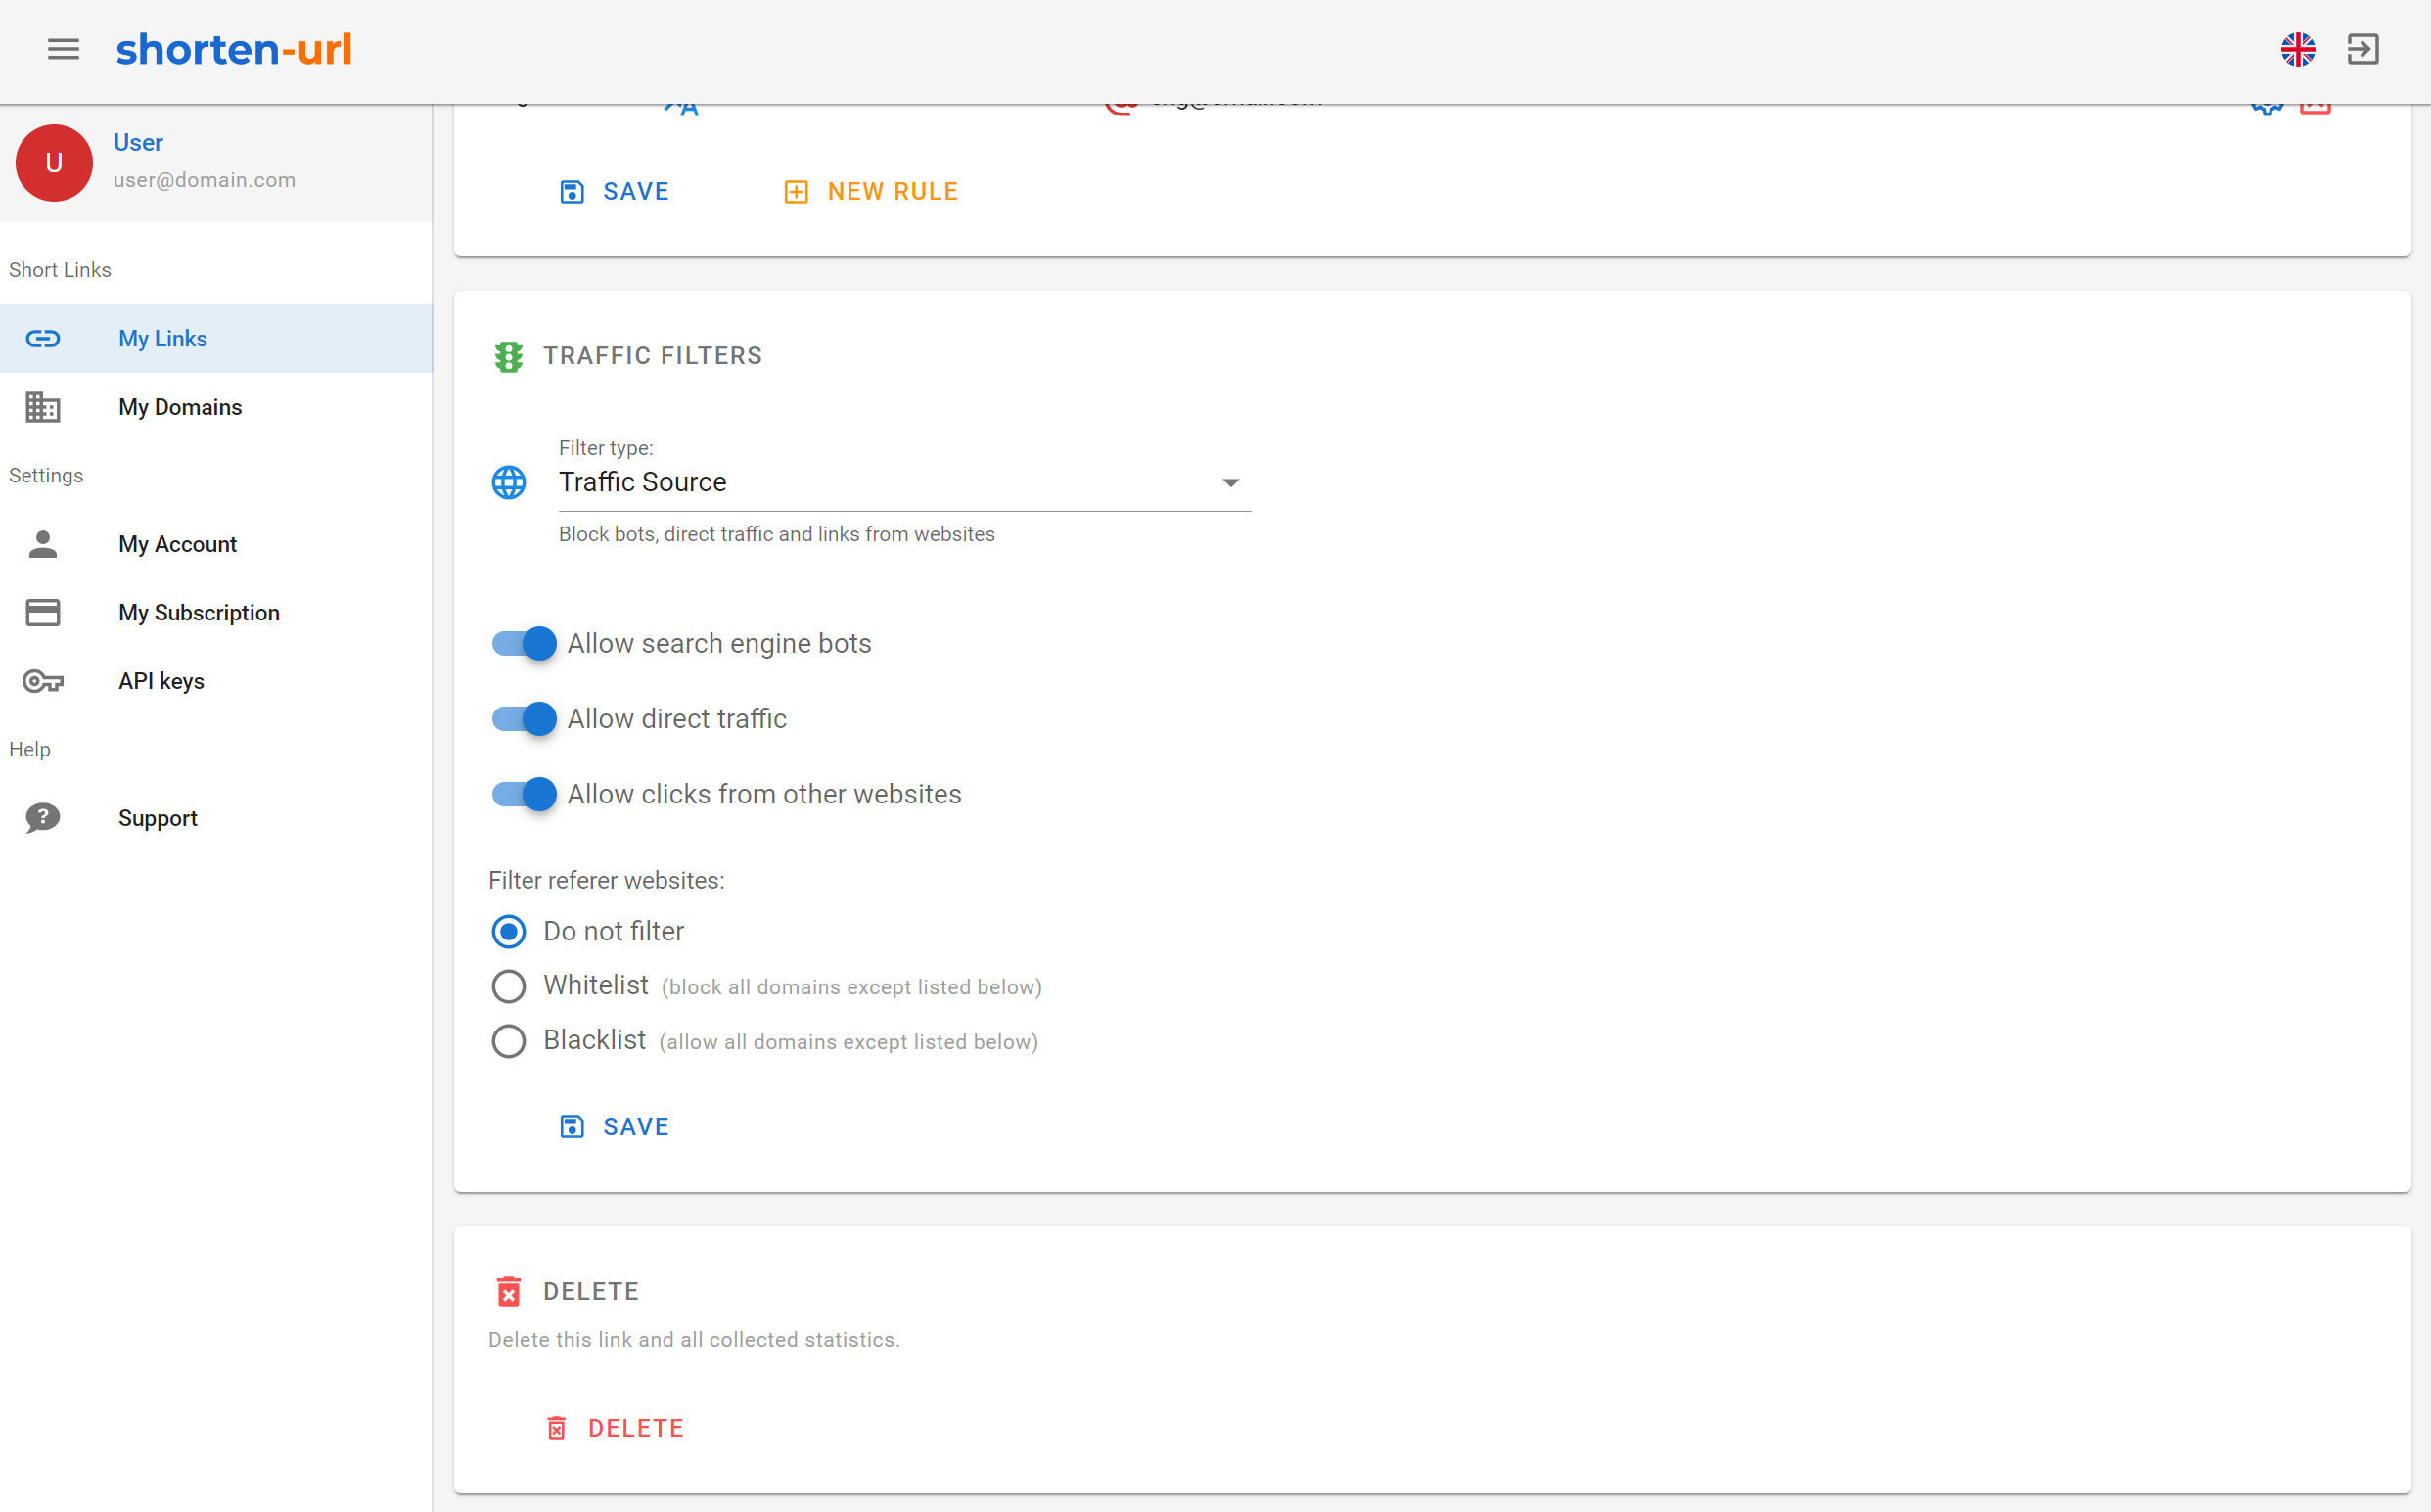
Task: Select the key icon for API keys
Action: [43, 681]
